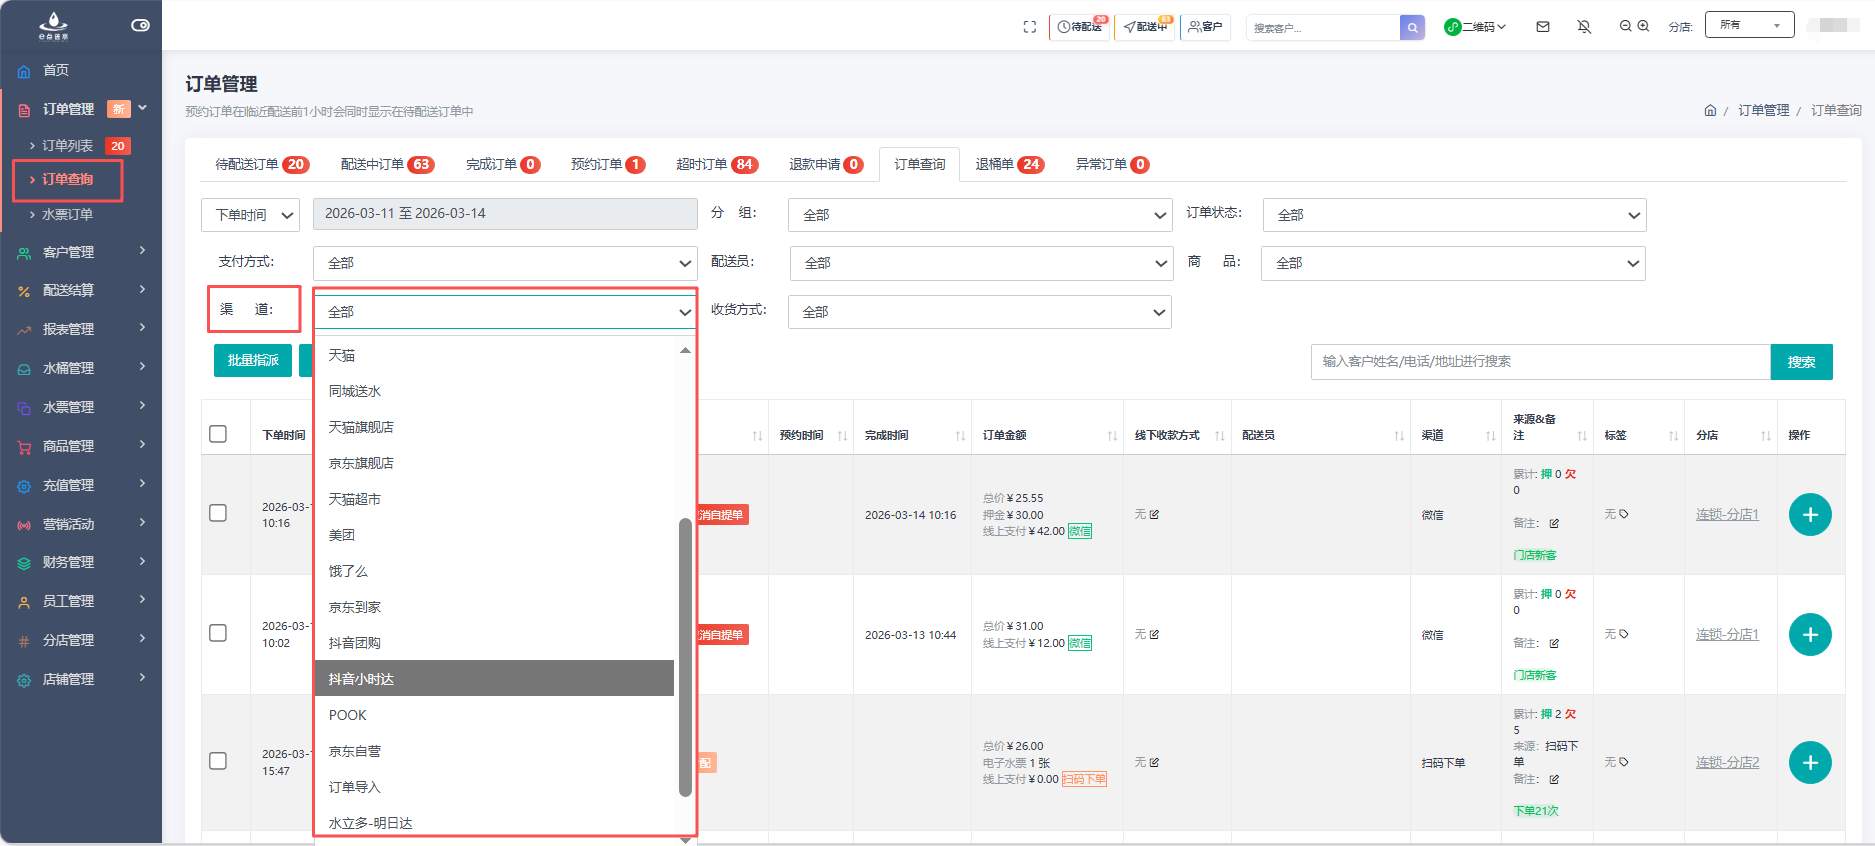Click the home icon in breadcrumb
Screen dimensions: 1875x846
[x=1710, y=110]
